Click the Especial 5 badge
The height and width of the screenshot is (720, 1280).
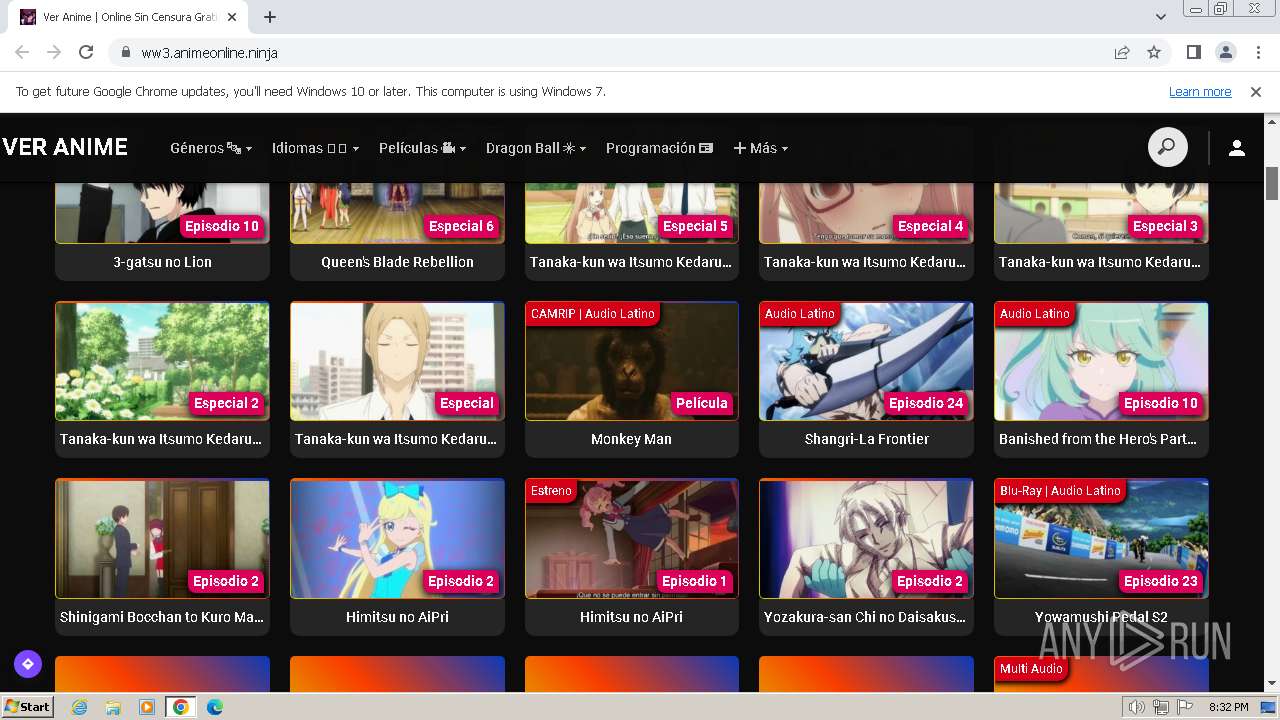(x=696, y=226)
